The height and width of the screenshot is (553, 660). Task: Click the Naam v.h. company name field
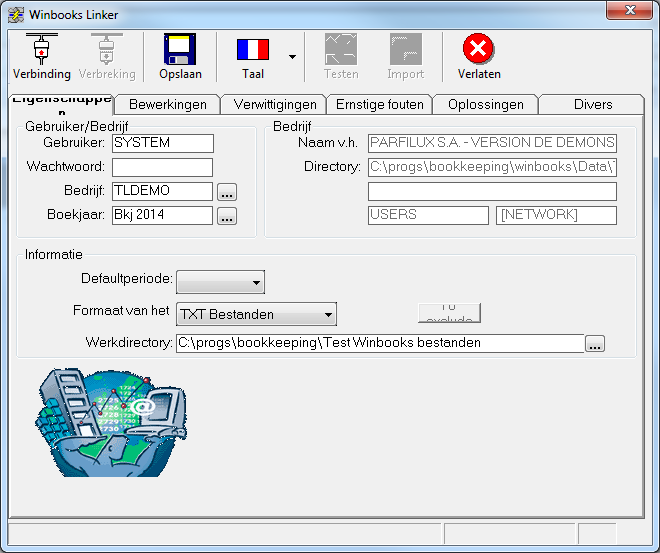click(492, 143)
